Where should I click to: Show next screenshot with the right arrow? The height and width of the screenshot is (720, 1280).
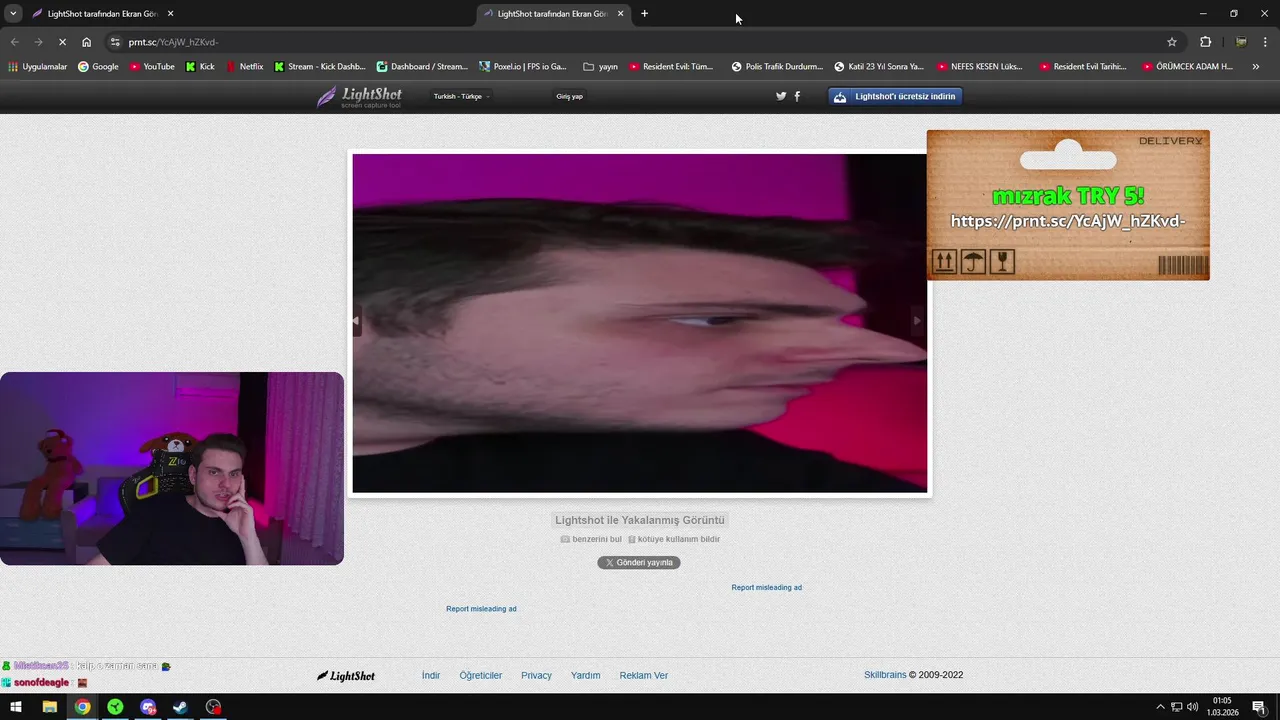(917, 321)
